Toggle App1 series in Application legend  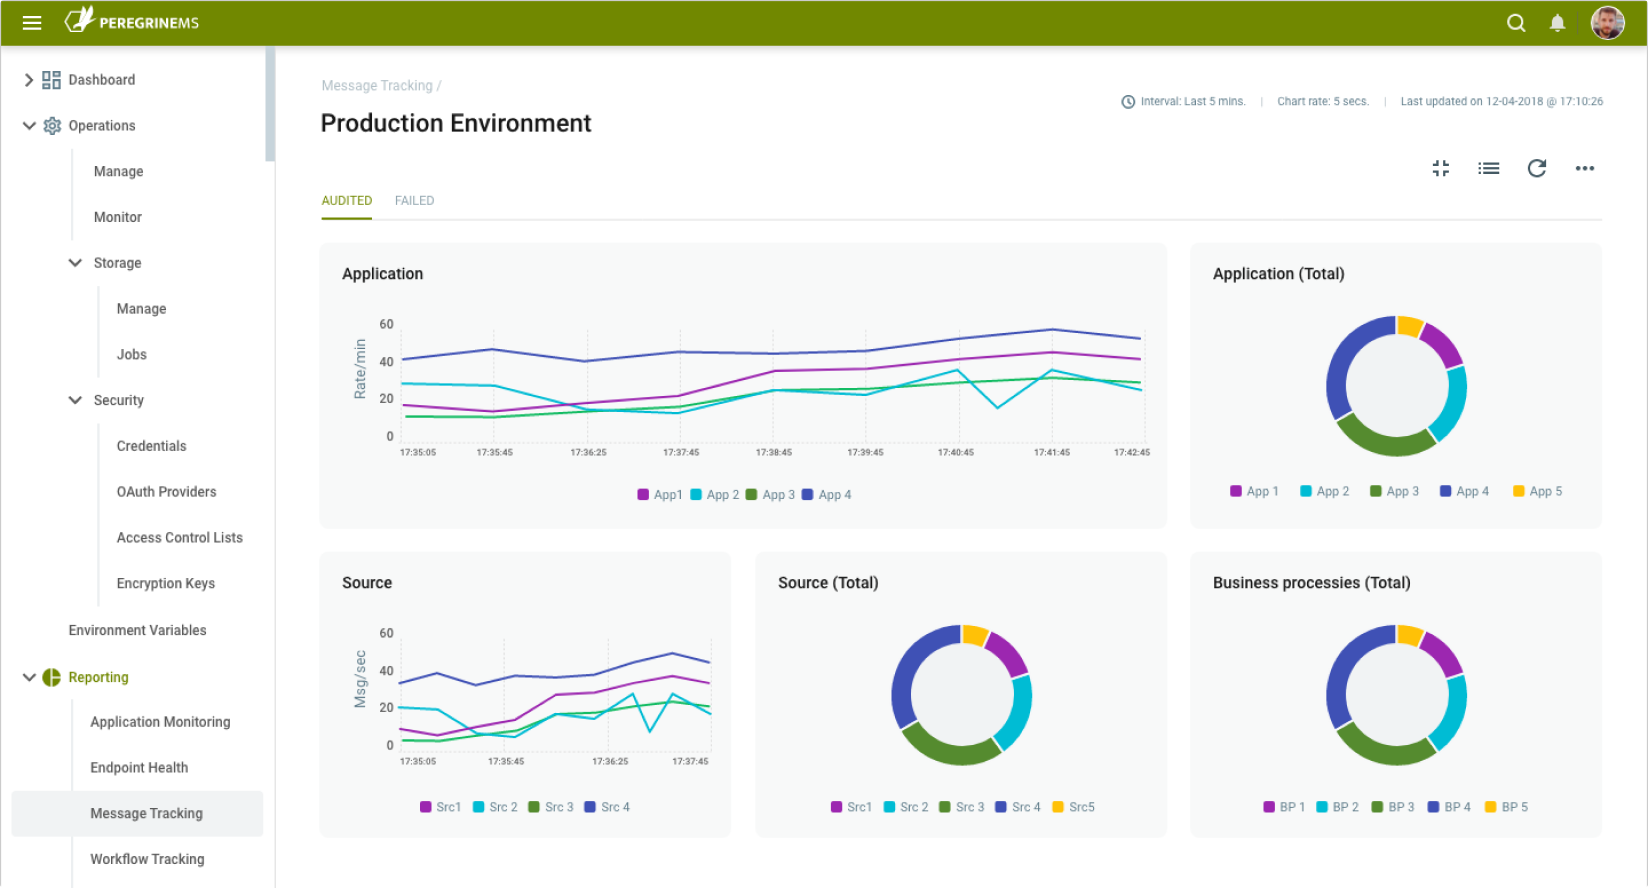click(x=660, y=495)
